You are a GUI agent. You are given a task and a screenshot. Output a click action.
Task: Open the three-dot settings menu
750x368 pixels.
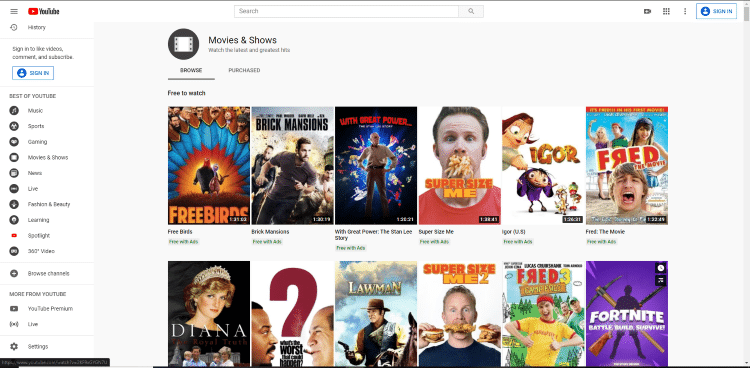pyautogui.click(x=685, y=11)
